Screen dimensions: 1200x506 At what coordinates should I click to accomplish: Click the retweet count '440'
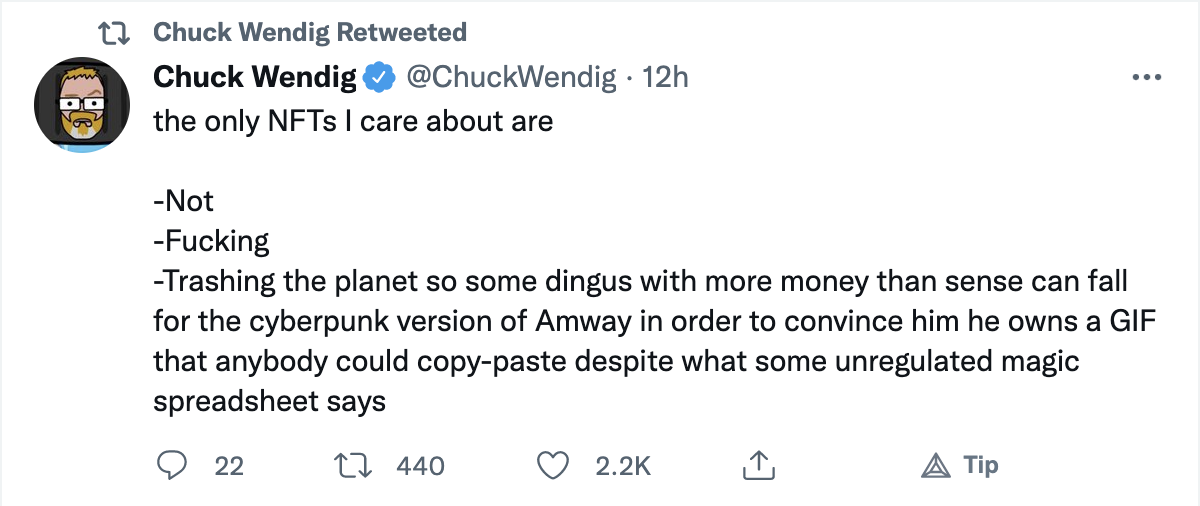421,466
